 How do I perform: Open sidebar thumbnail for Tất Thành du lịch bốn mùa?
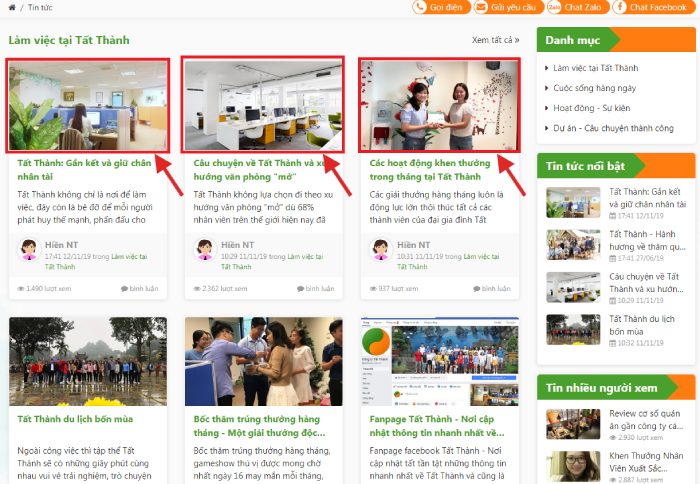click(573, 330)
